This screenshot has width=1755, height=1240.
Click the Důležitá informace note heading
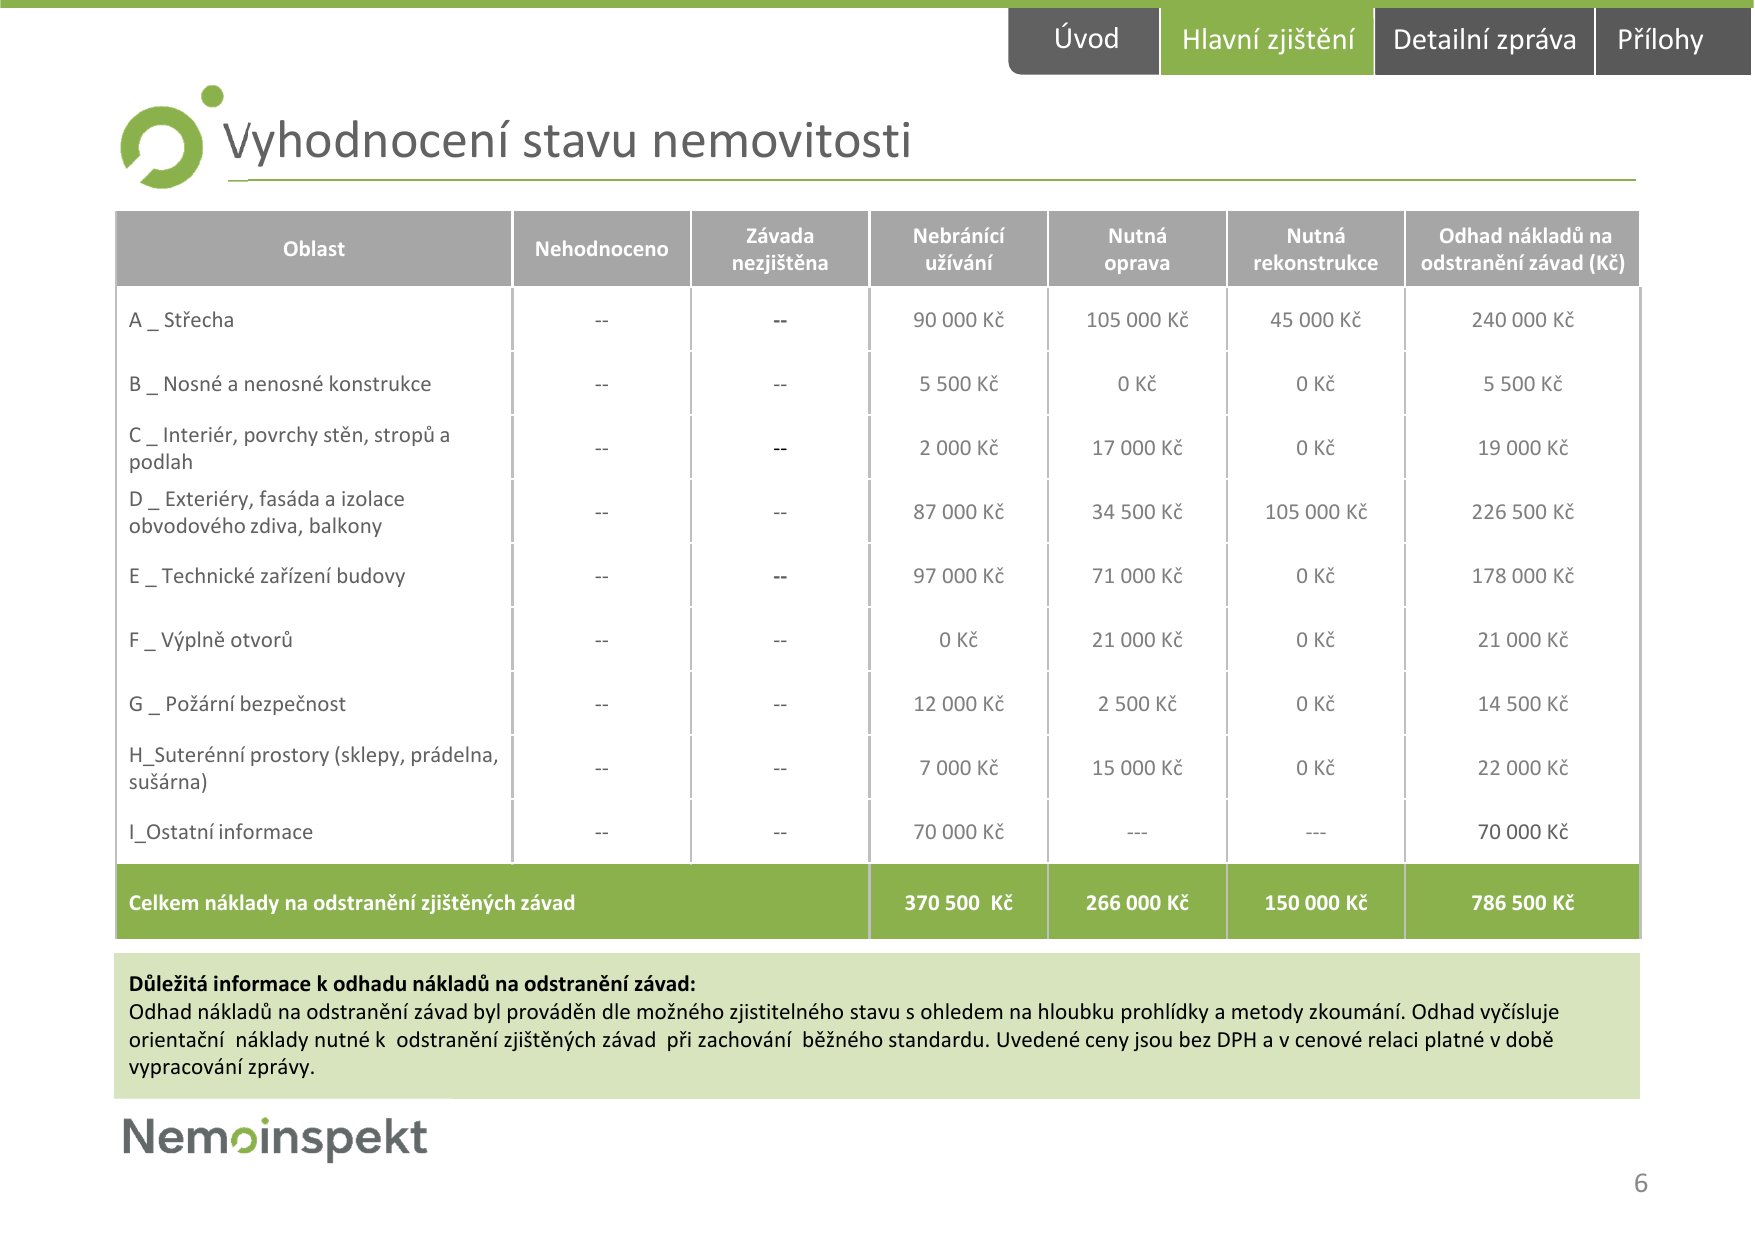412,983
